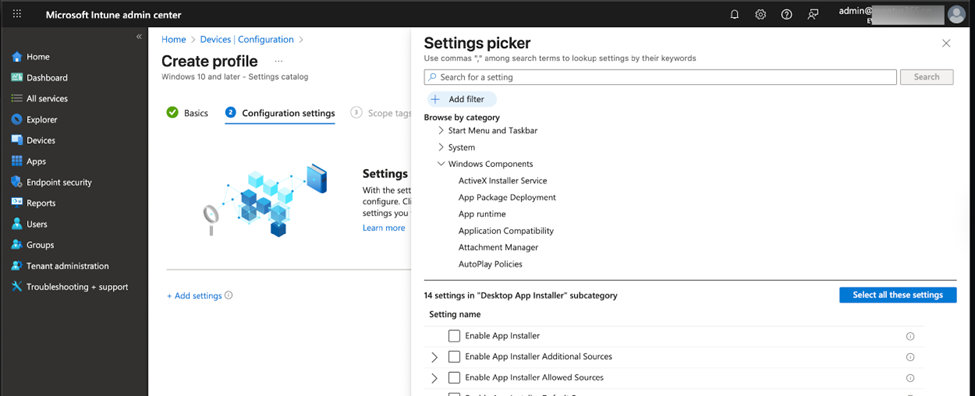Screen dimensions: 975x396
Task: Show info for Enable App Installer Allowed Sources
Action: click(910, 378)
